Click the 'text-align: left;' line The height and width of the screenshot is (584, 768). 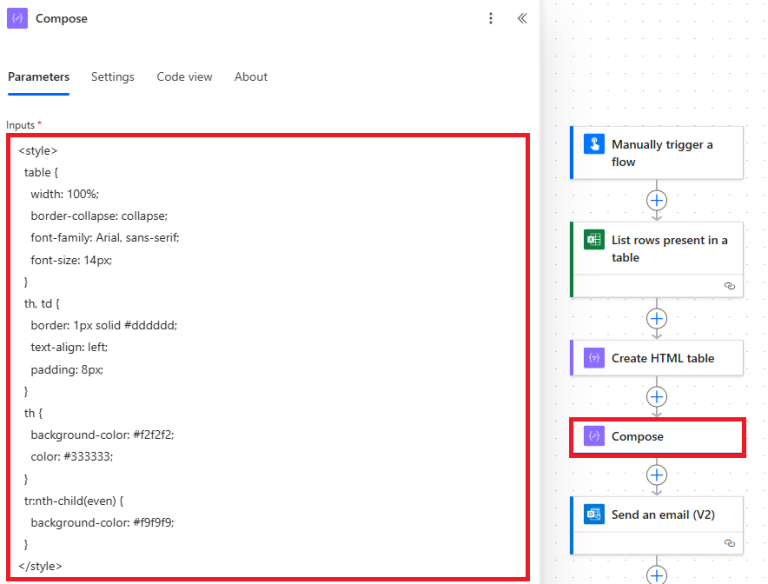69,347
